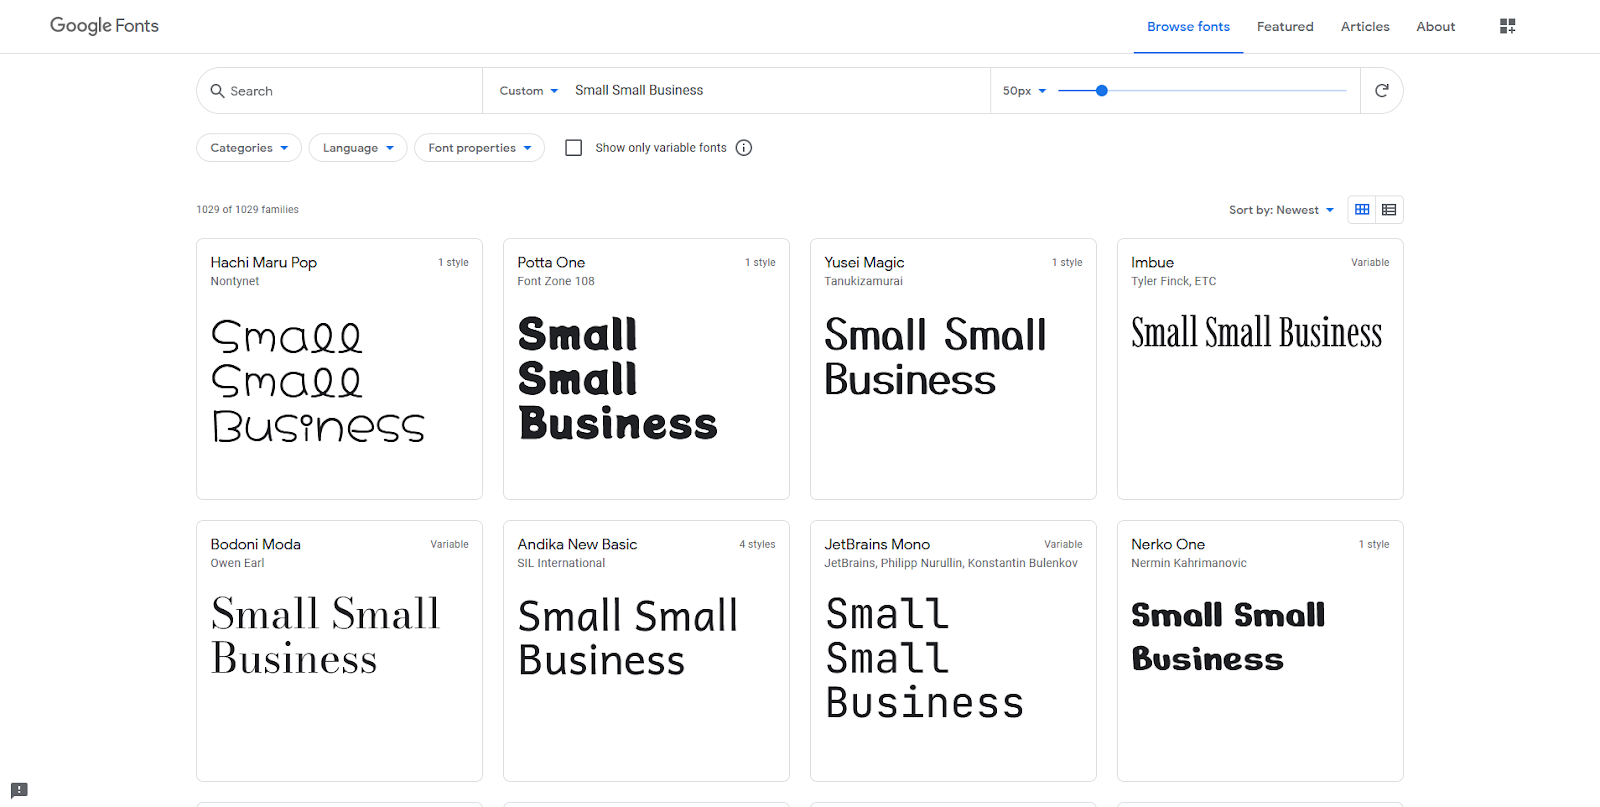This screenshot has width=1600, height=807.
Task: Open Imbue font card
Action: (x=1260, y=369)
